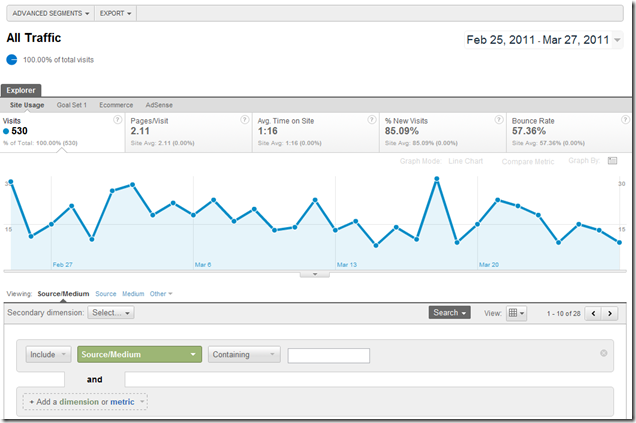Click the Visits value 530
This screenshot has height=423, width=636.
[19, 131]
